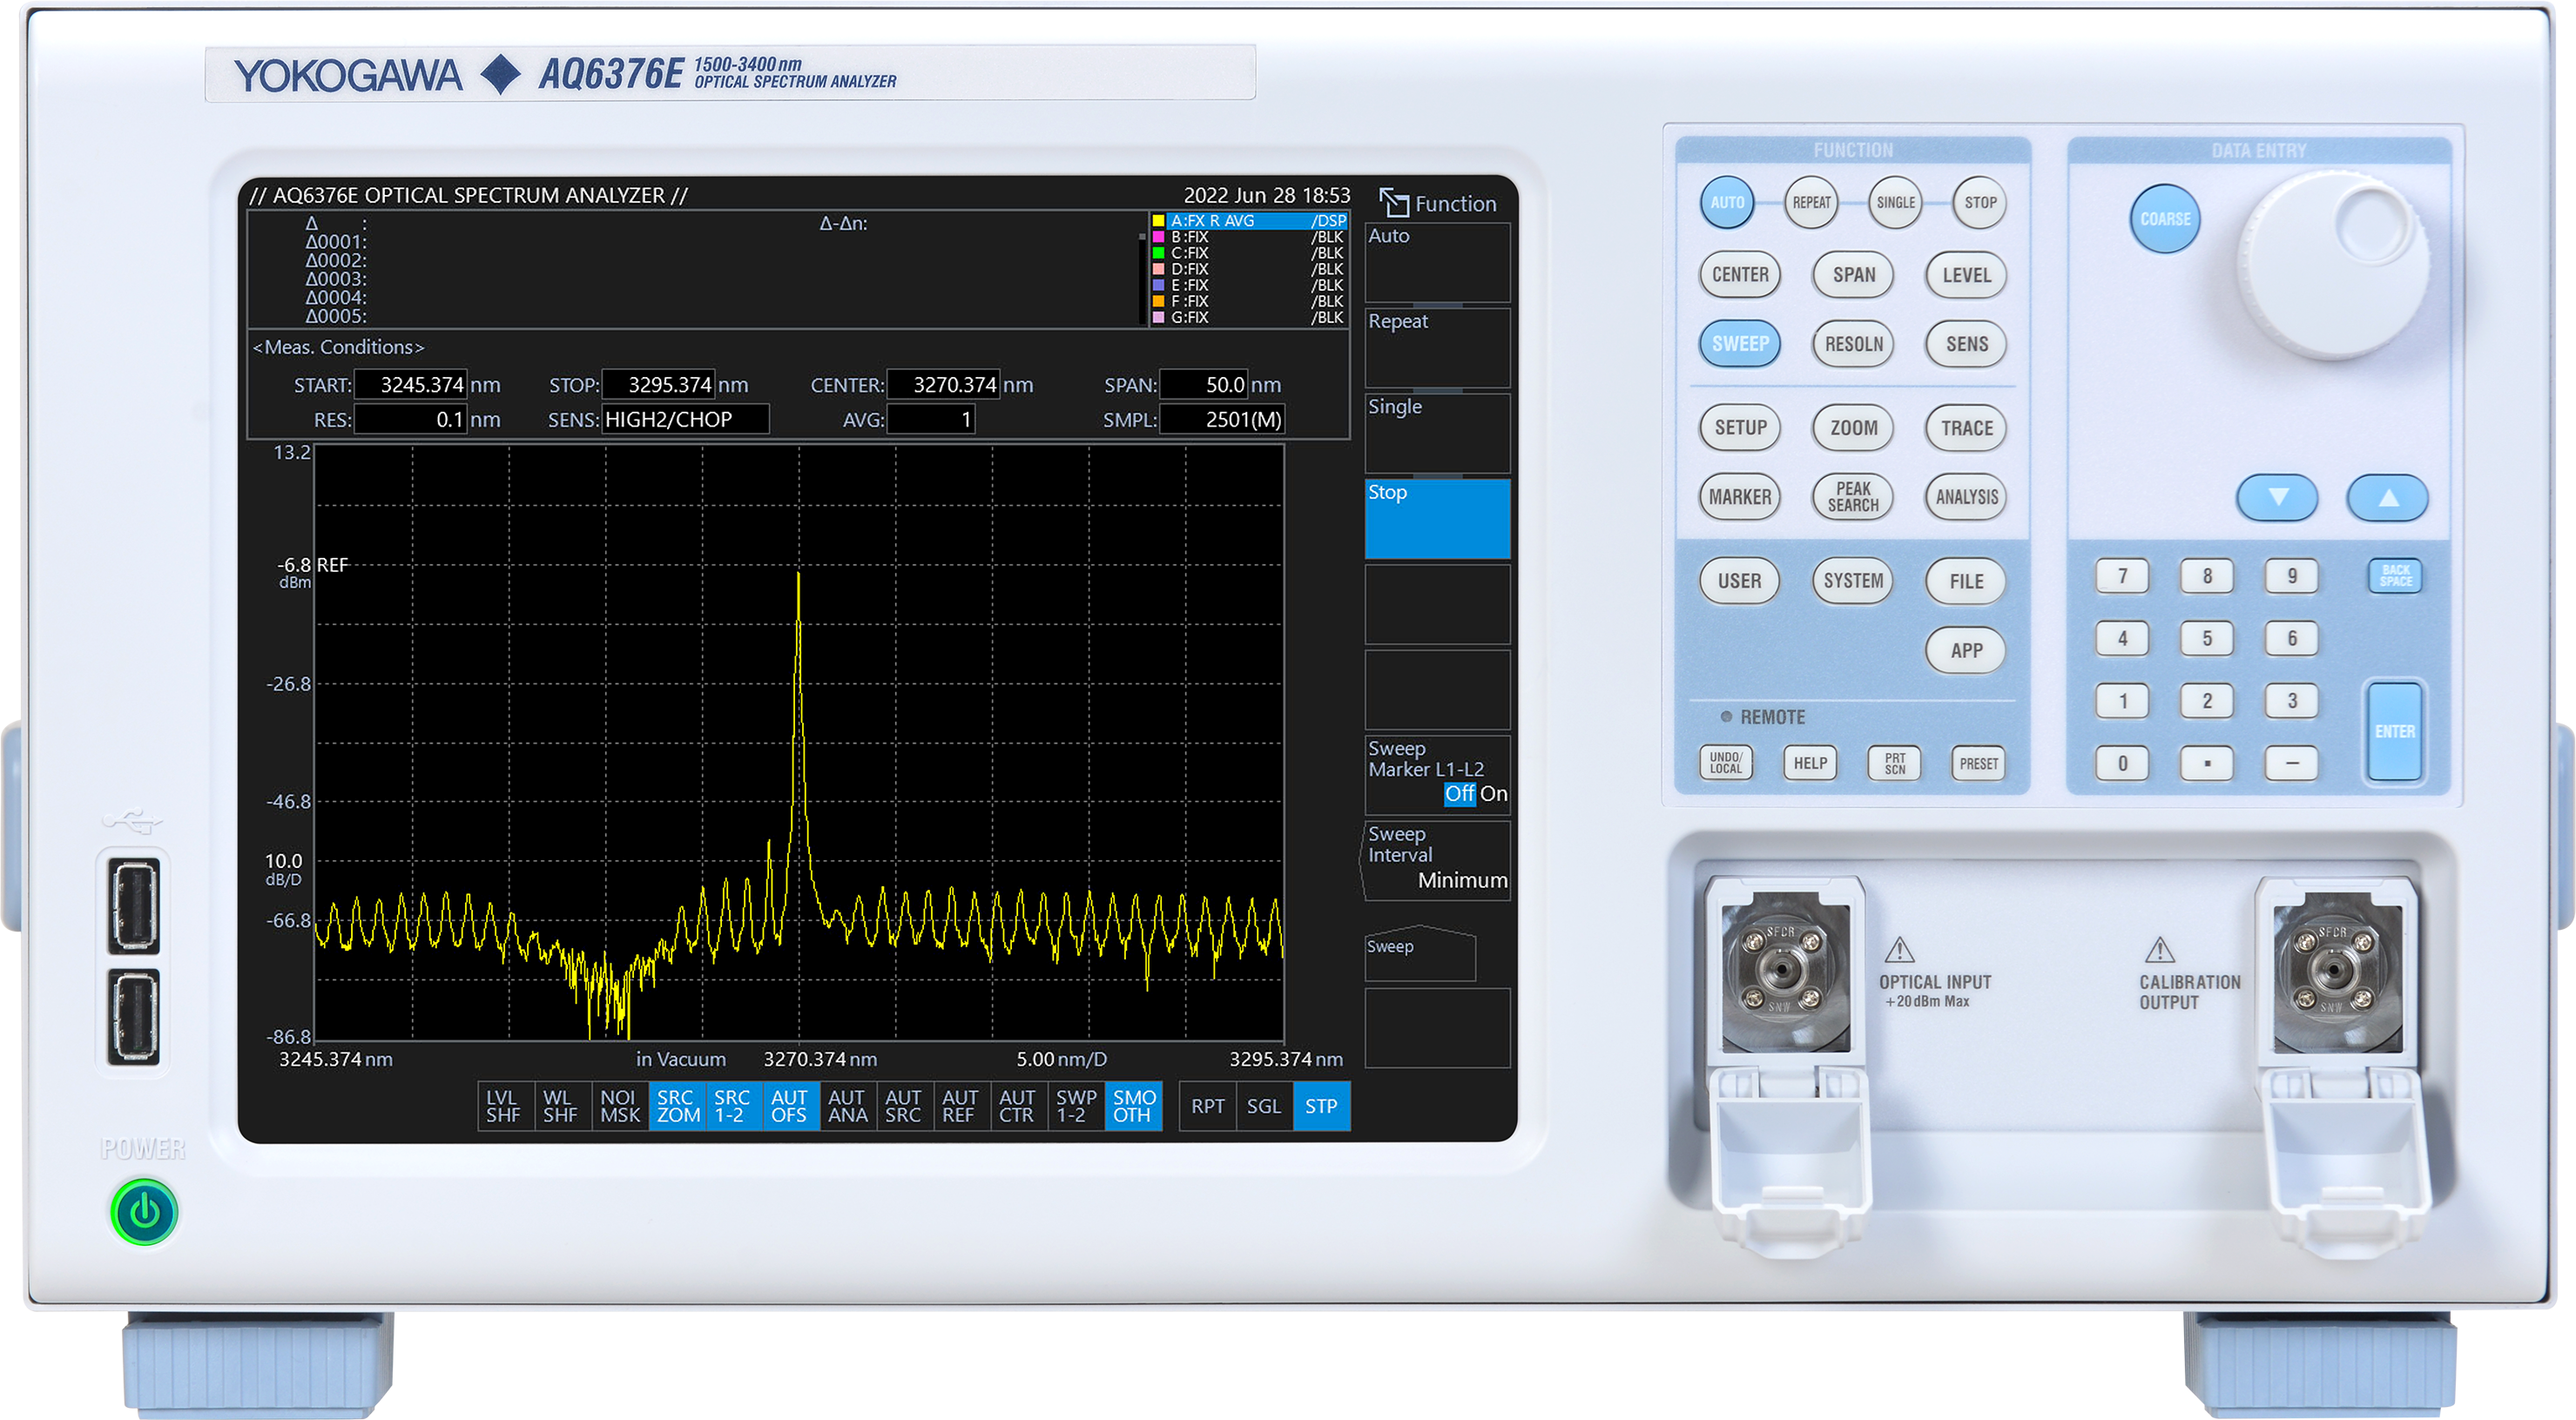
Task: Select the Single softkey
Action: click(x=1436, y=432)
